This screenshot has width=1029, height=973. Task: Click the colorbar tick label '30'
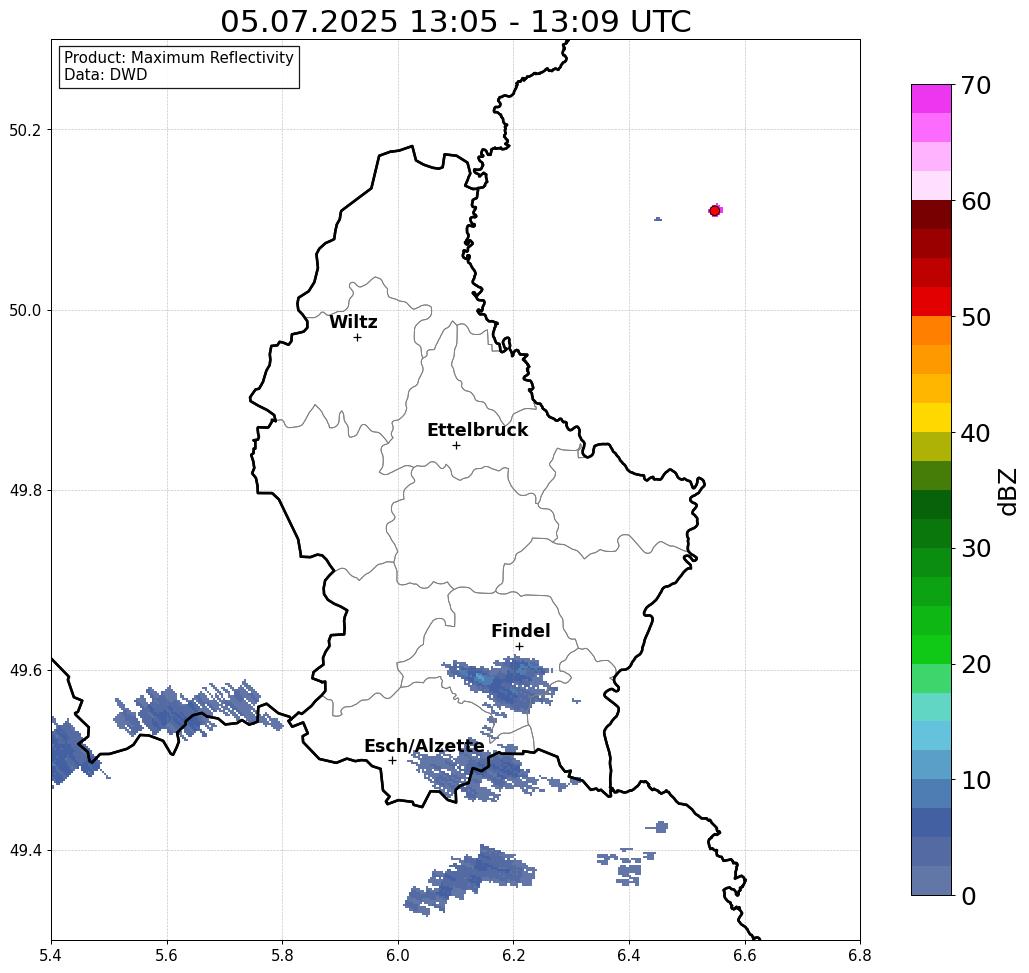tap(975, 549)
